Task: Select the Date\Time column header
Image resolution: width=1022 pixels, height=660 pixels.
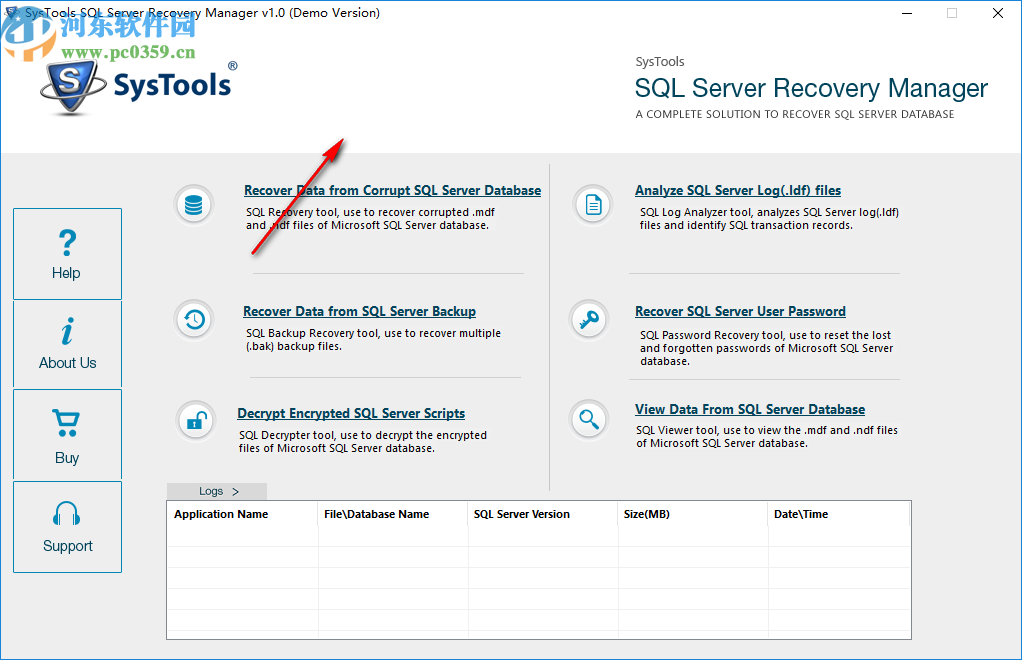Action: tap(800, 513)
